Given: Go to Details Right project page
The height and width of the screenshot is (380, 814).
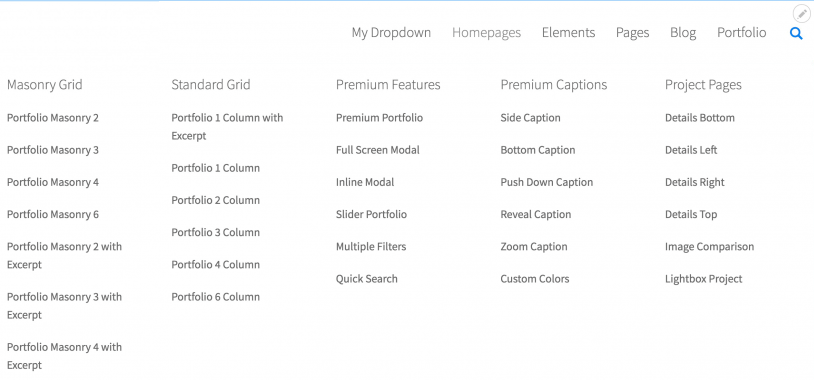Looking at the screenshot, I should pos(695,182).
